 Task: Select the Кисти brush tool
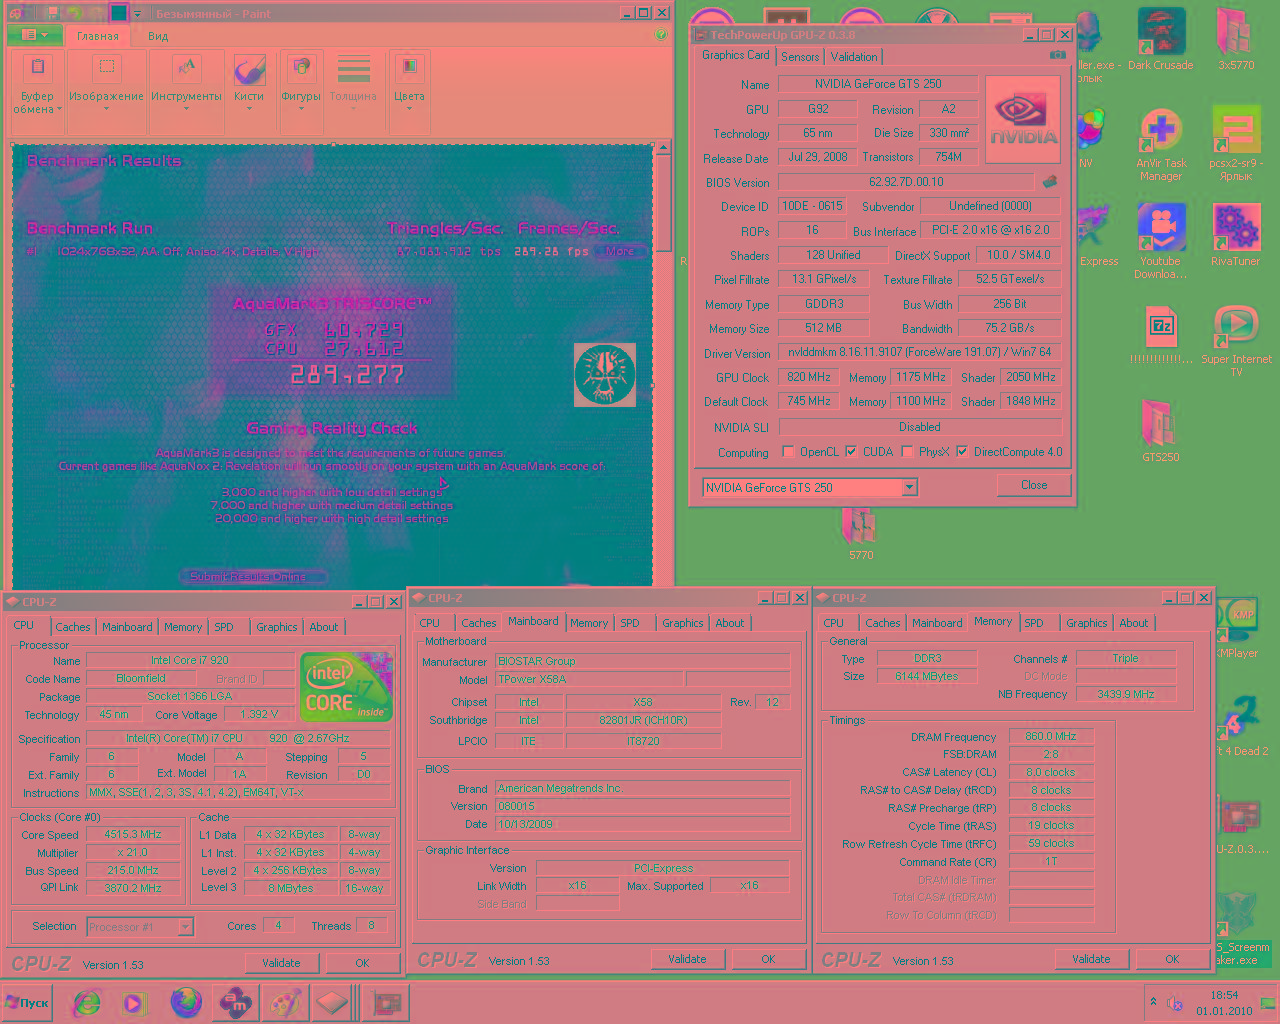click(249, 83)
